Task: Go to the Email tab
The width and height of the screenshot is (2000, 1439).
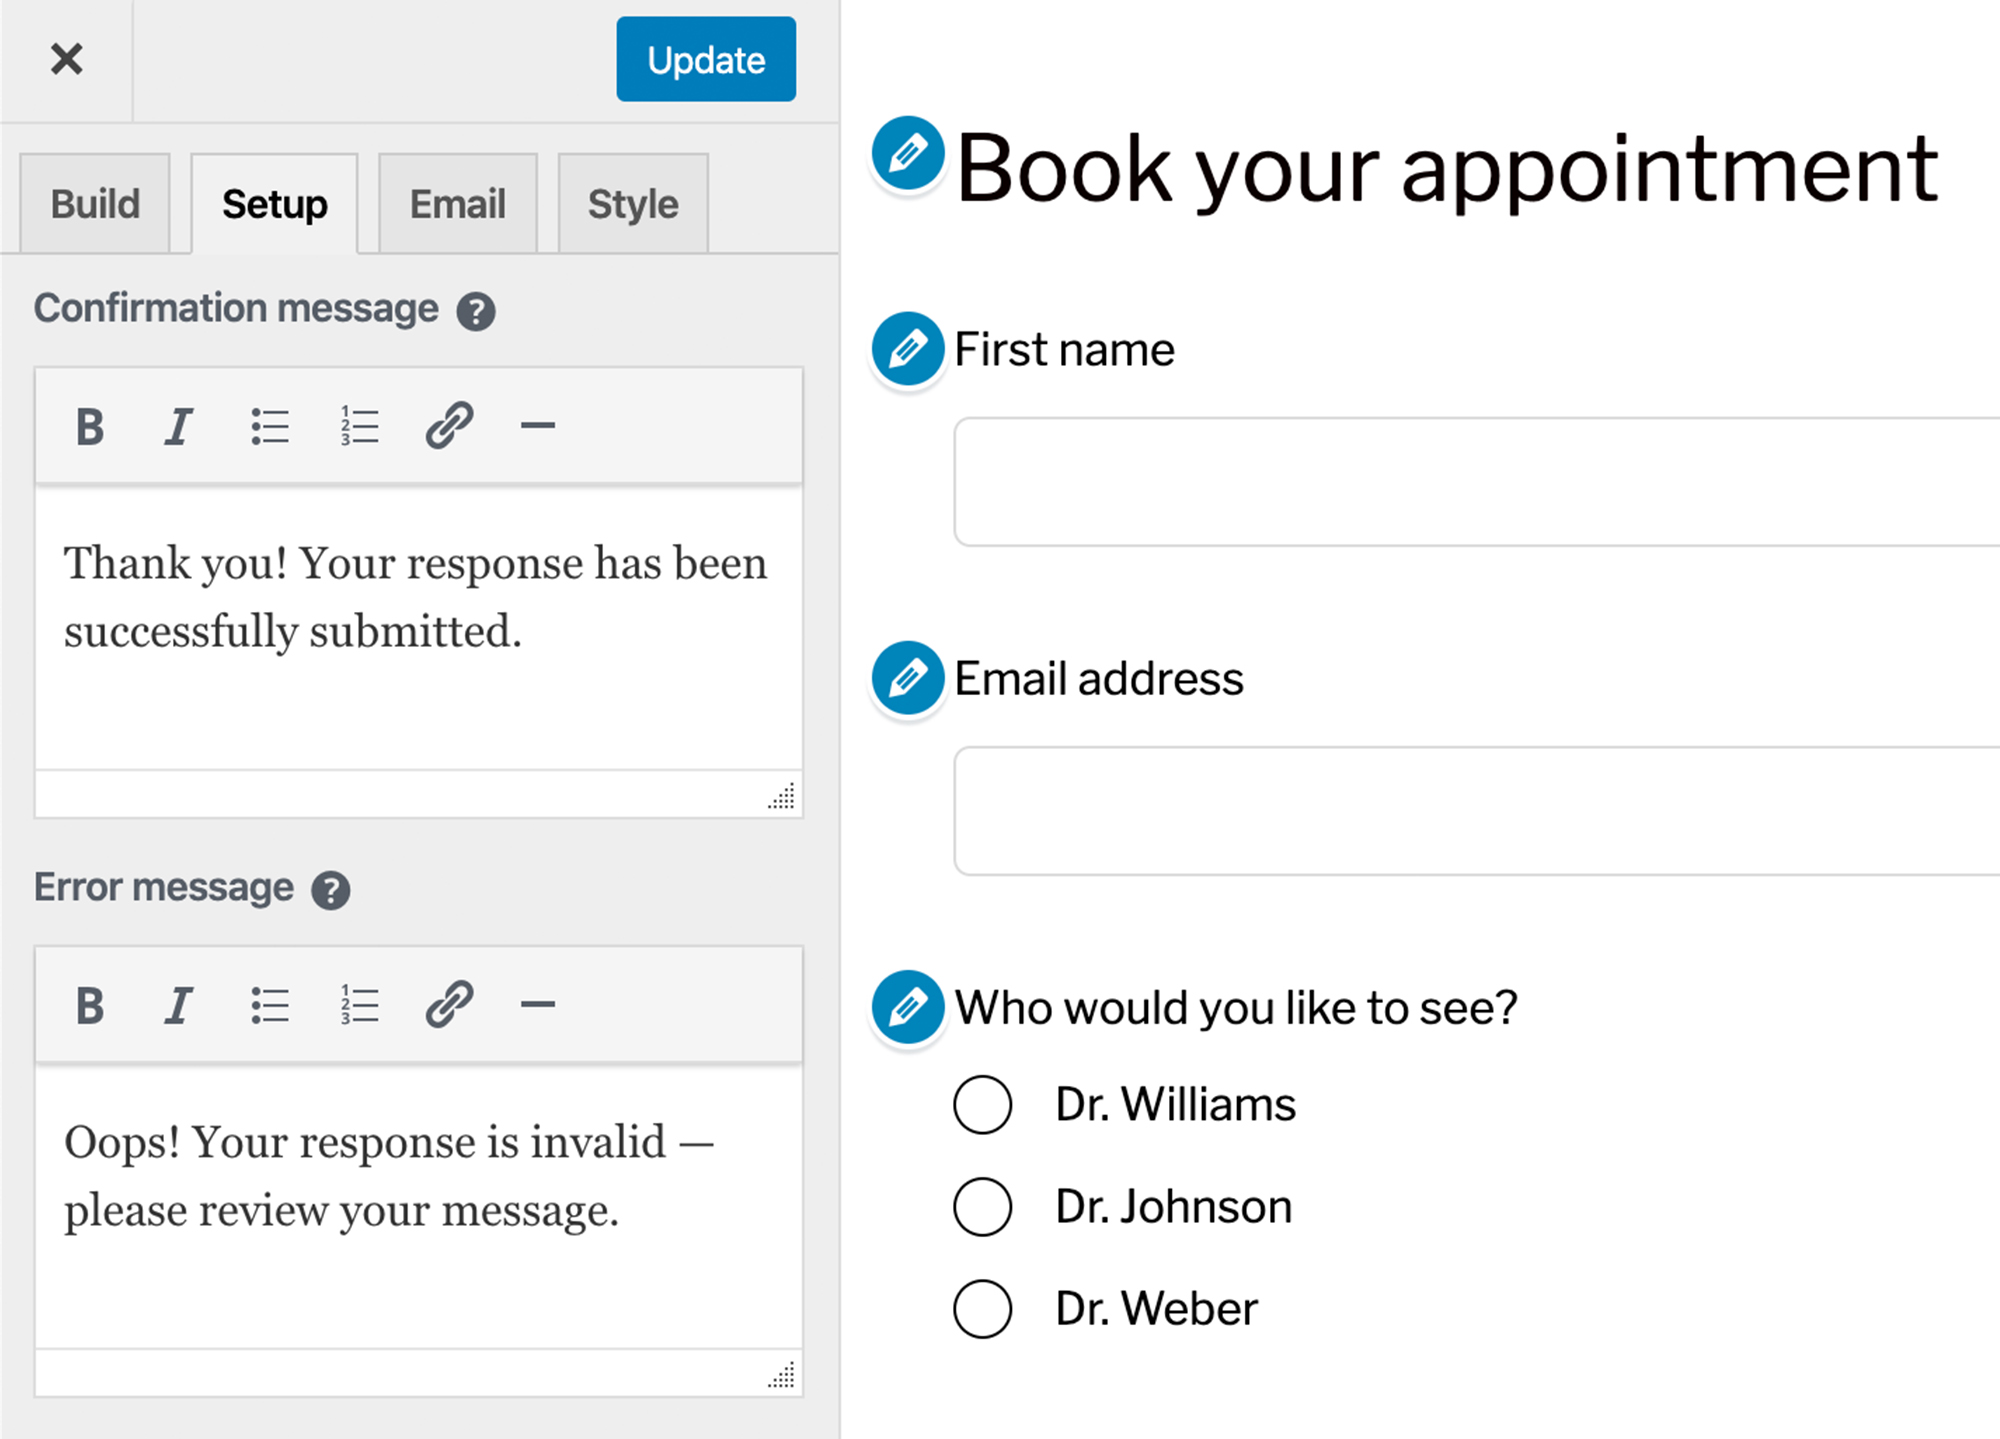Action: coord(457,205)
